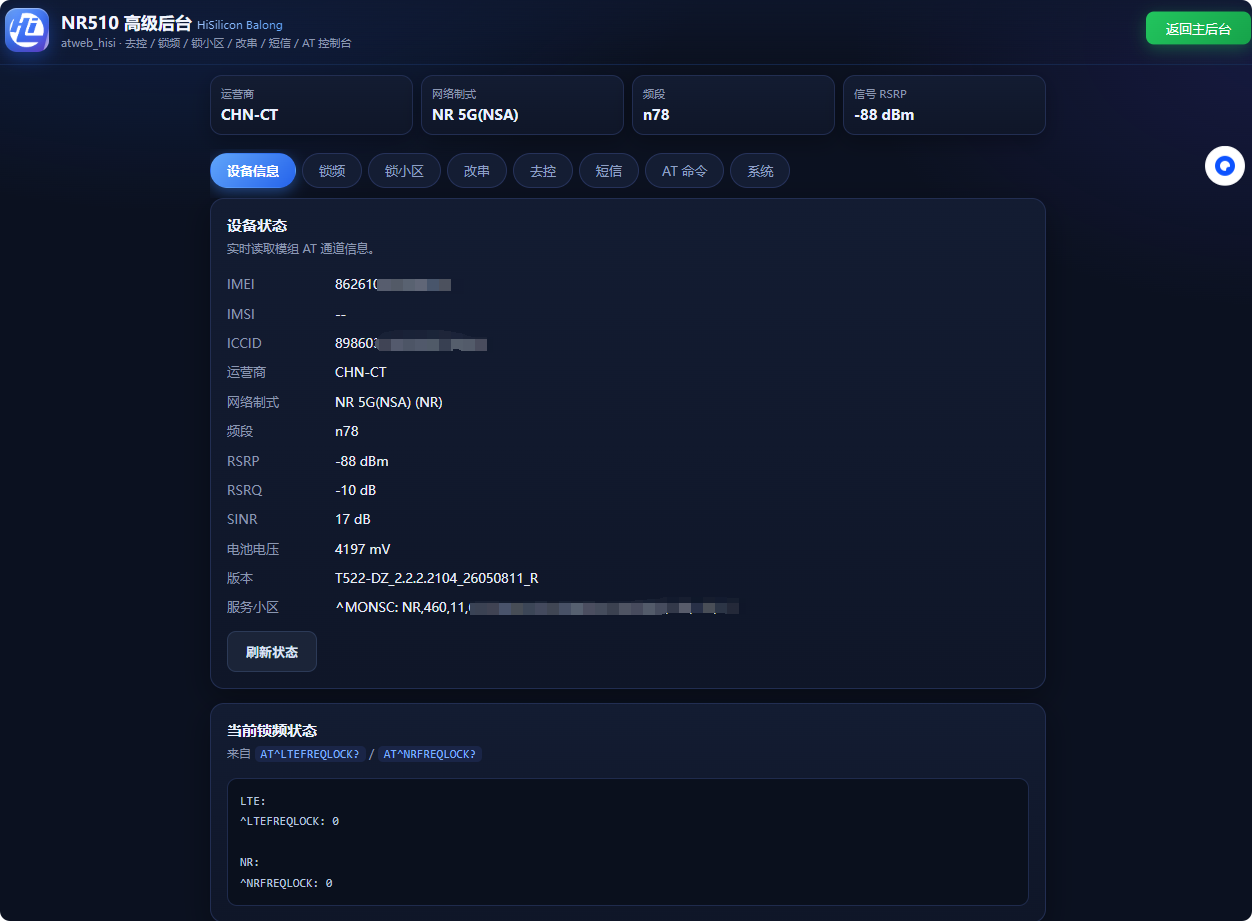1252x921 pixels.
Task: Click the NR510 app logo icon
Action: (27, 30)
